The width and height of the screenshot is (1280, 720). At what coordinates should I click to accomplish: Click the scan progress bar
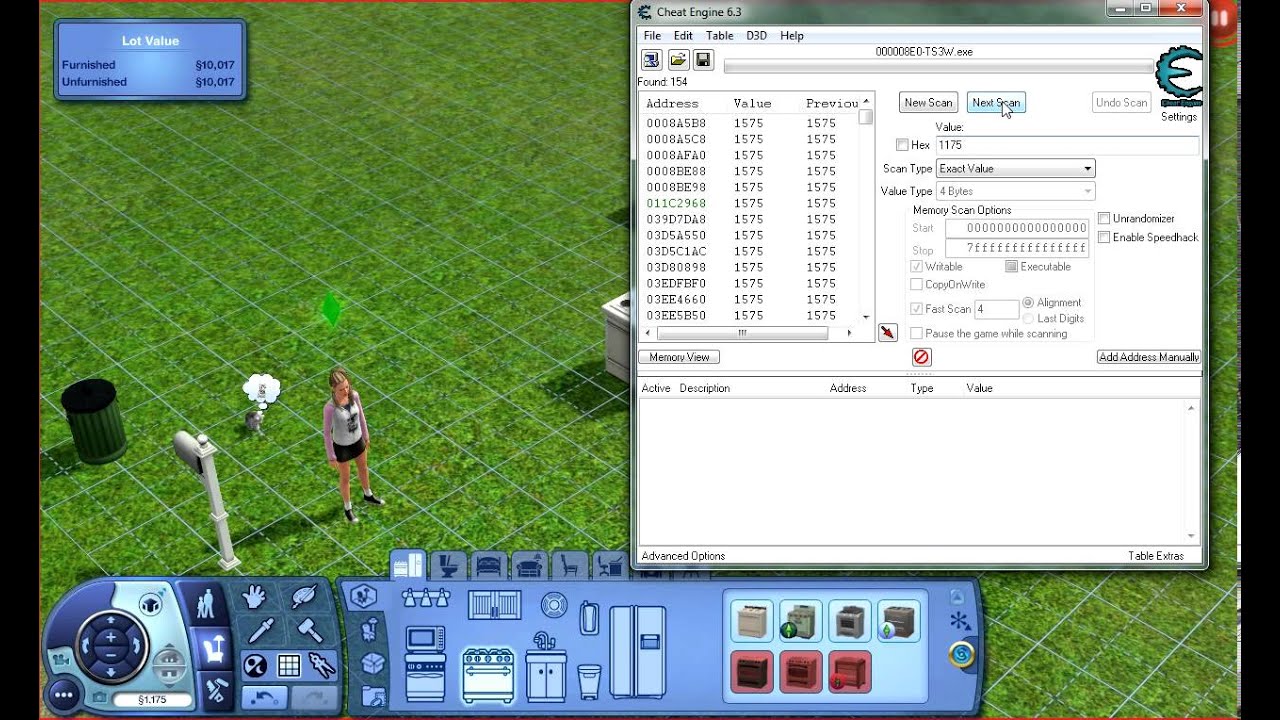pyautogui.click(x=938, y=67)
